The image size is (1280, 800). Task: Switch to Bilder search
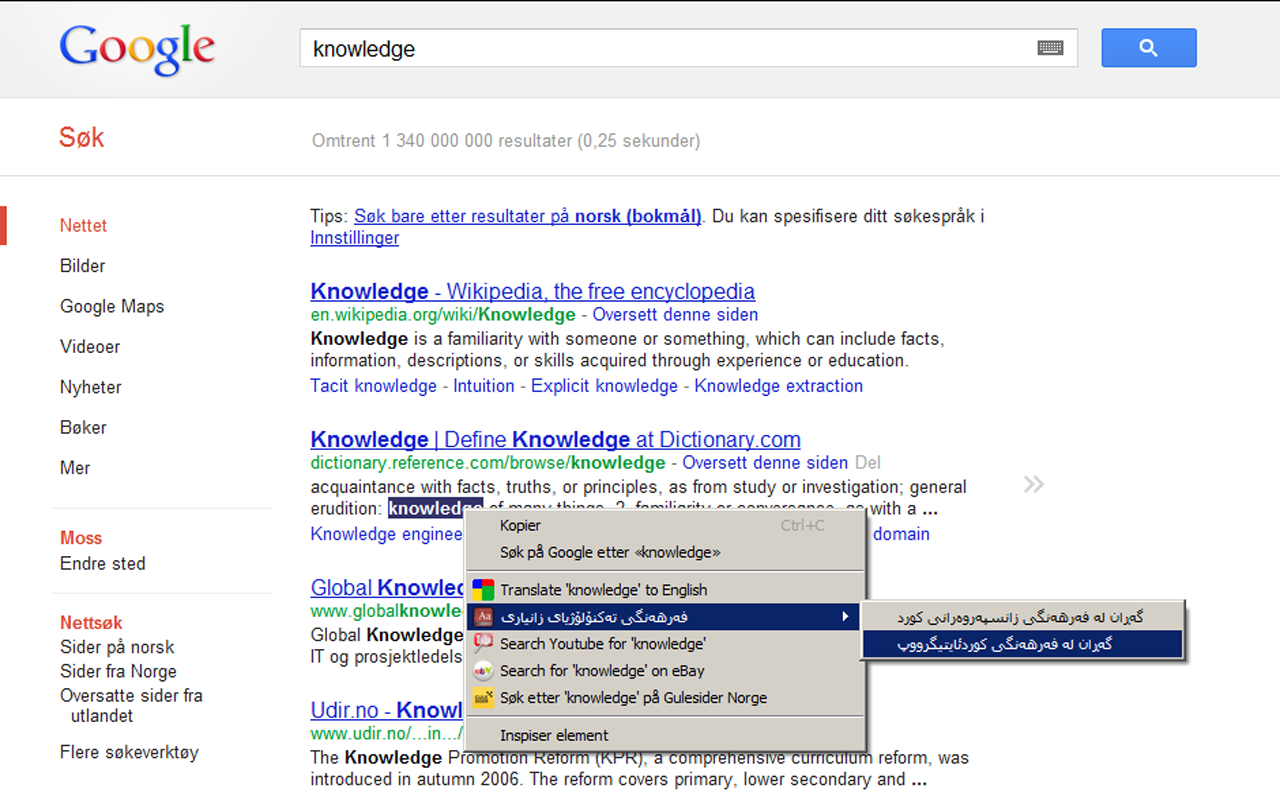(x=82, y=266)
